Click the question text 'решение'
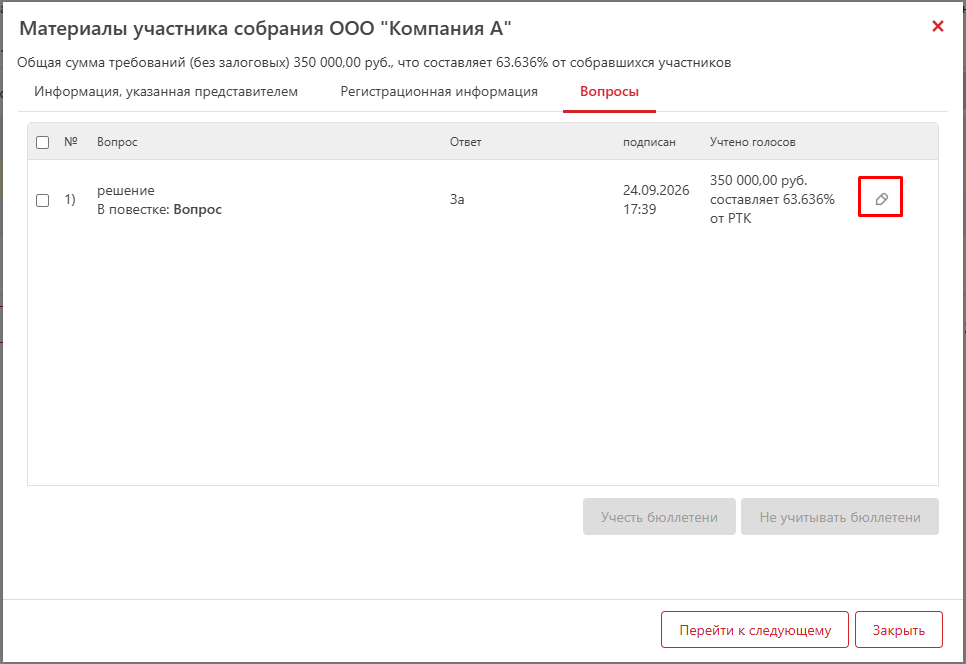Image resolution: width=966 pixels, height=664 pixels. [126, 190]
